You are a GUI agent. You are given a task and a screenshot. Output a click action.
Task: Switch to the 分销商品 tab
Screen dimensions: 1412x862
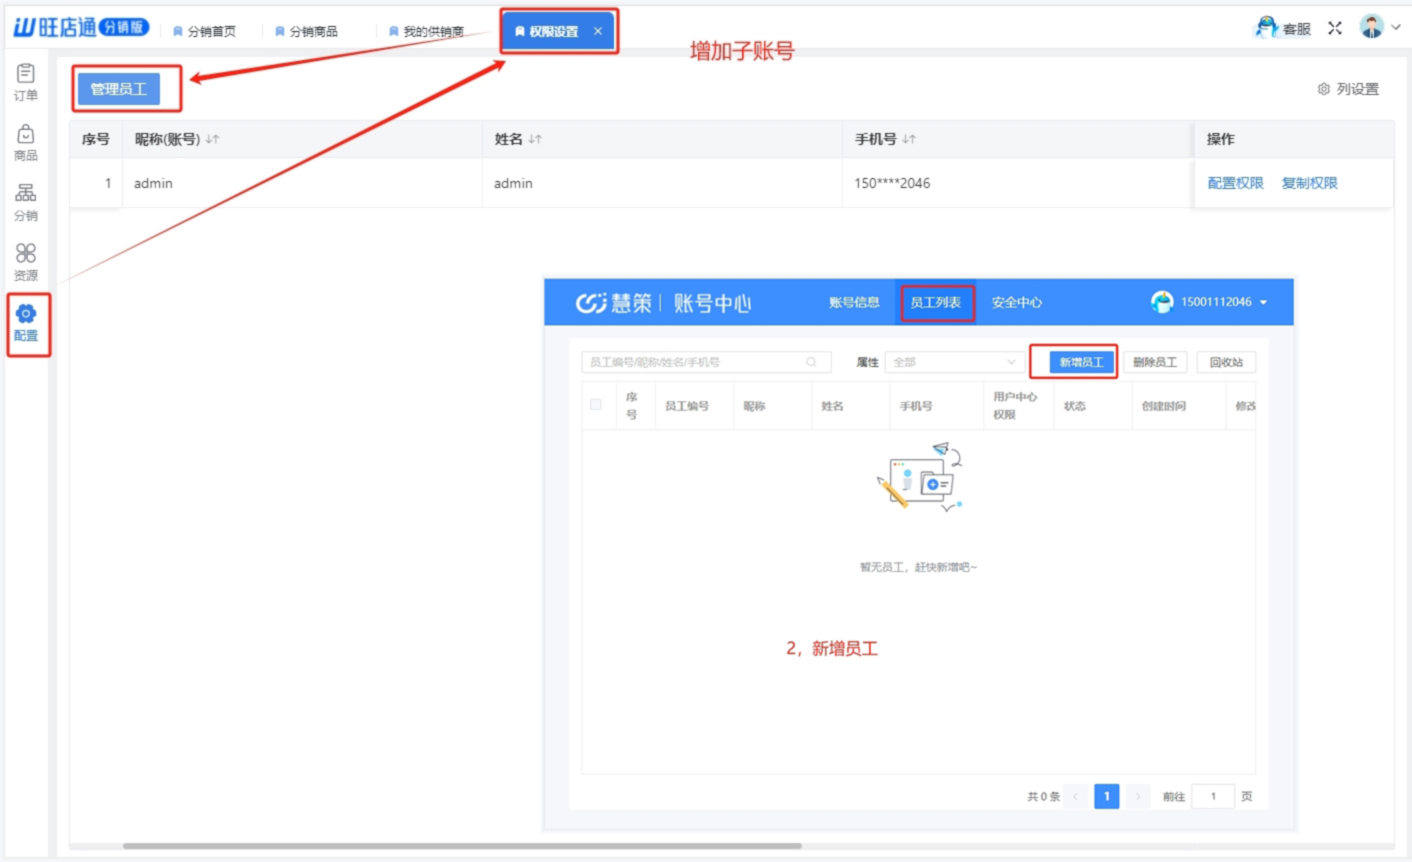coord(306,31)
